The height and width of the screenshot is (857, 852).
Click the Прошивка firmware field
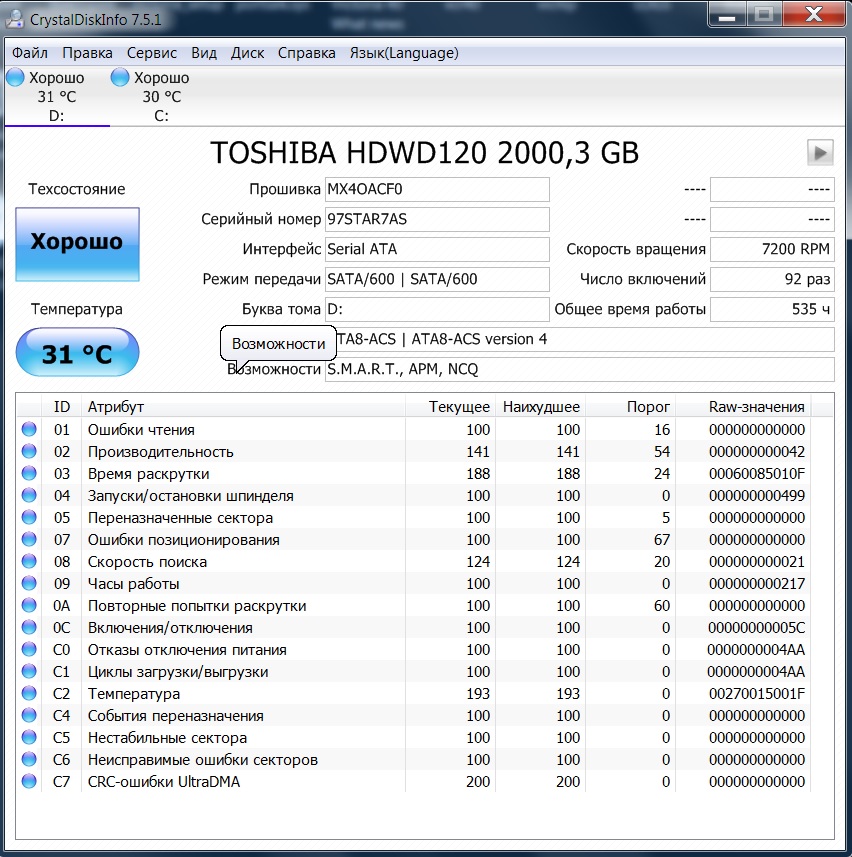(437, 189)
